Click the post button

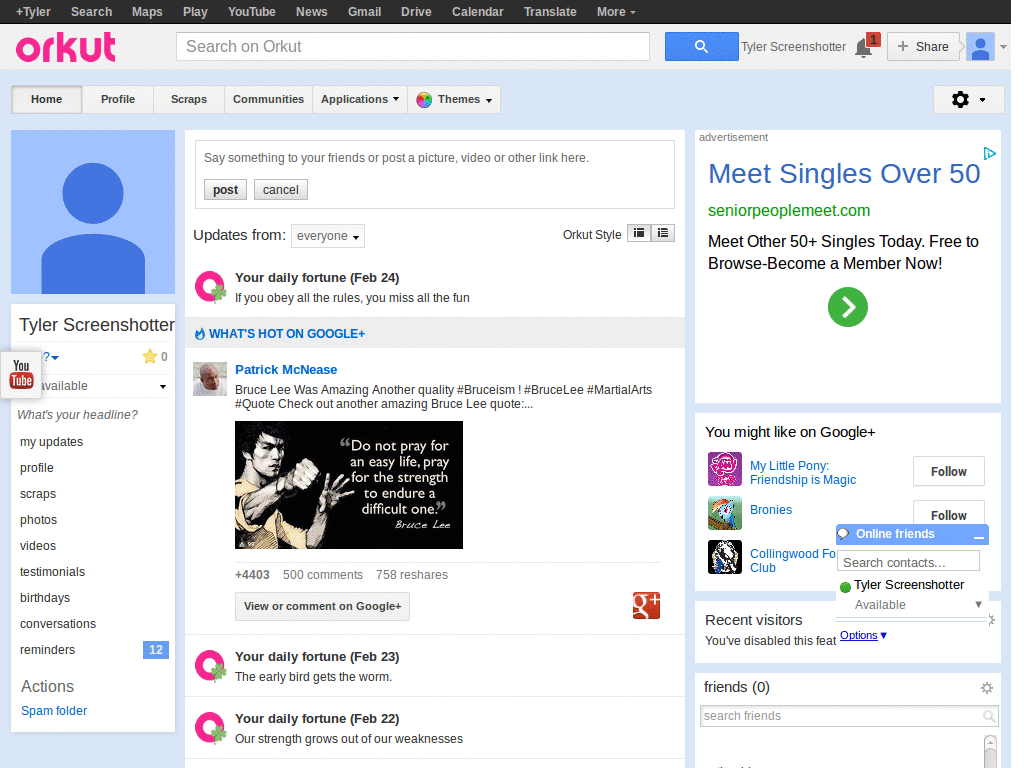[225, 189]
